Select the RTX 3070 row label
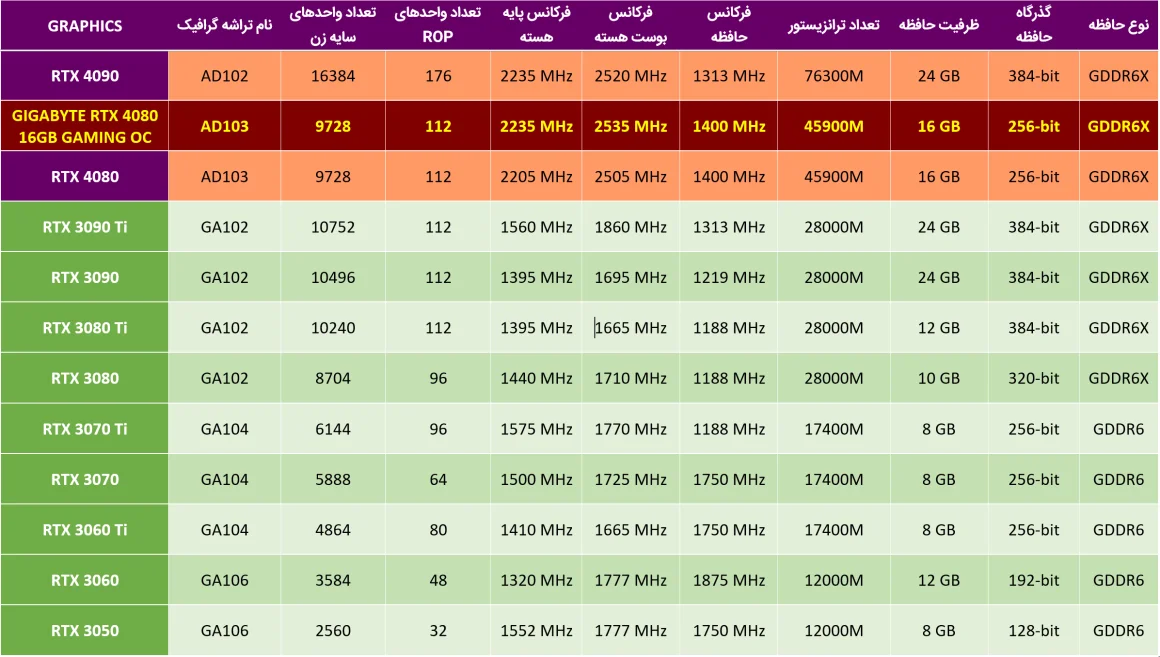1160x657 pixels. point(84,479)
